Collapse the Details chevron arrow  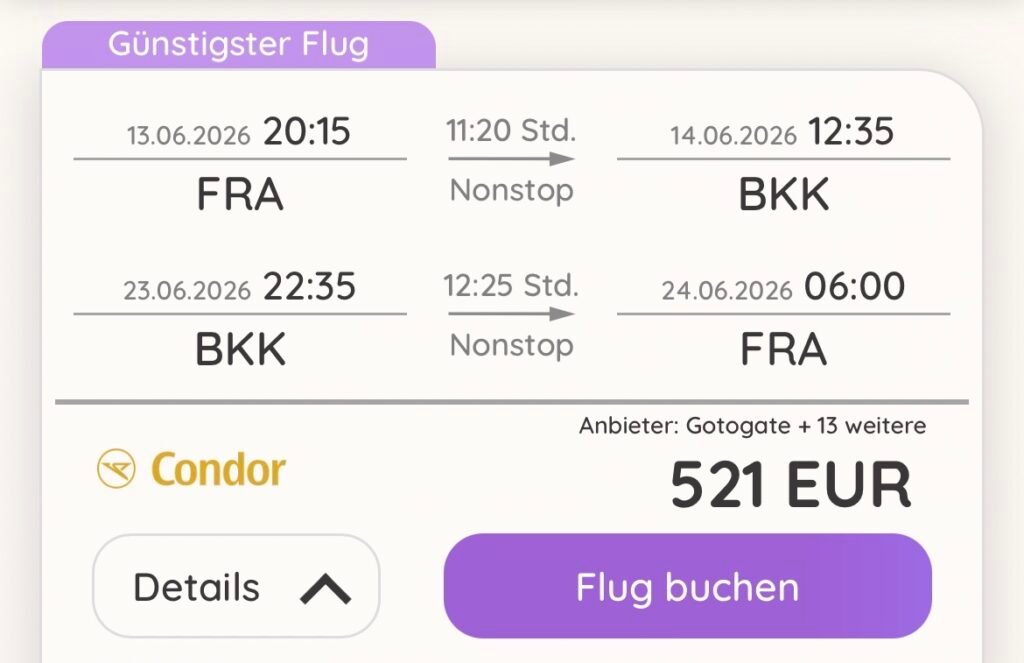coord(325,588)
